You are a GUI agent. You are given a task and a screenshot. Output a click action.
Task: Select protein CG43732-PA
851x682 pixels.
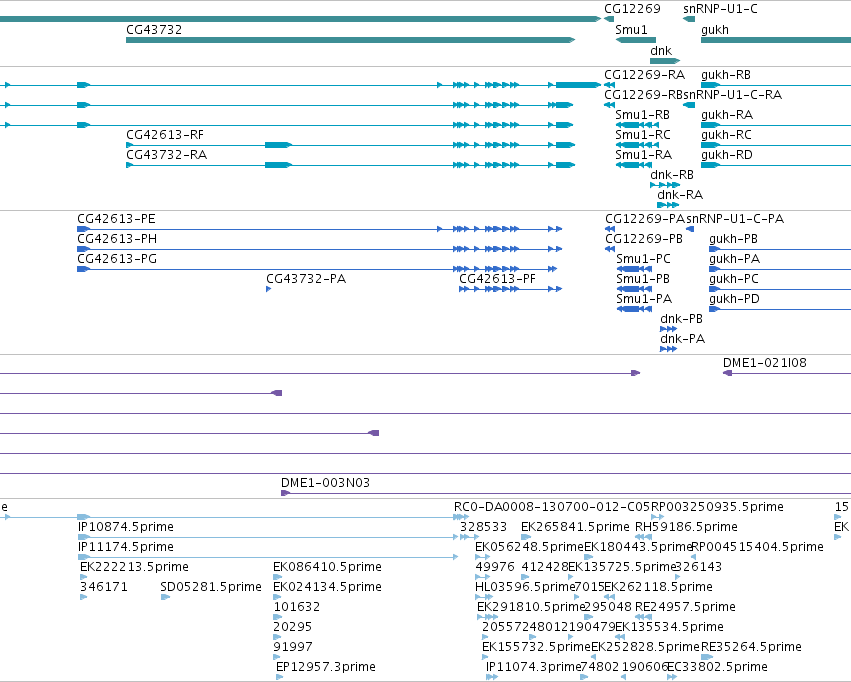point(269,289)
